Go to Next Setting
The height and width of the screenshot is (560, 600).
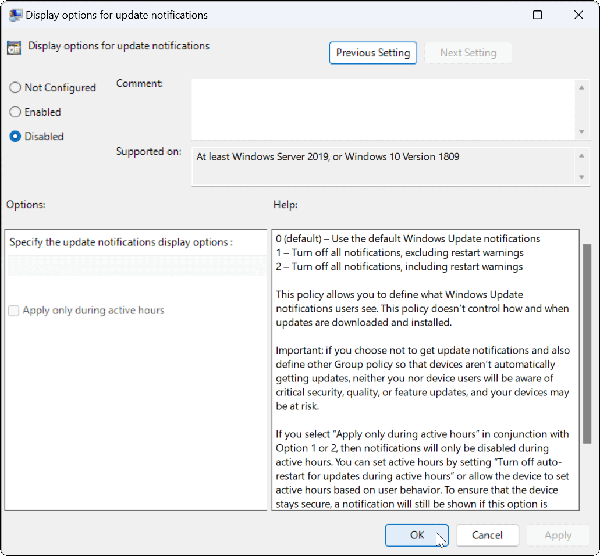point(468,53)
